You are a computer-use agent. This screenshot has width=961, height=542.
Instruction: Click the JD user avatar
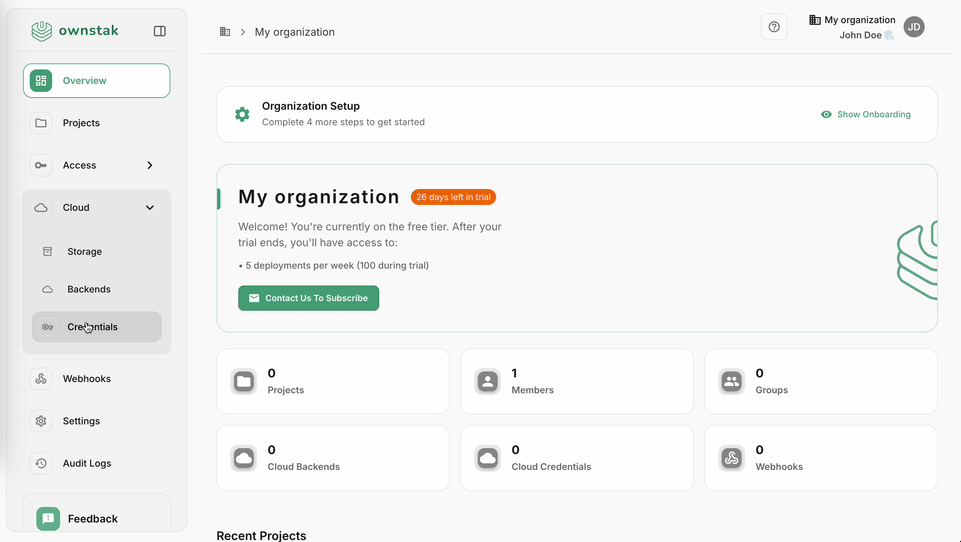(x=914, y=27)
